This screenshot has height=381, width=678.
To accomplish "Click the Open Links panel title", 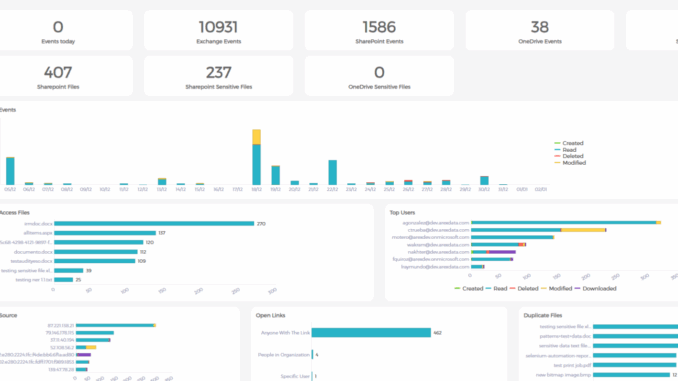I will pyautogui.click(x=270, y=315).
